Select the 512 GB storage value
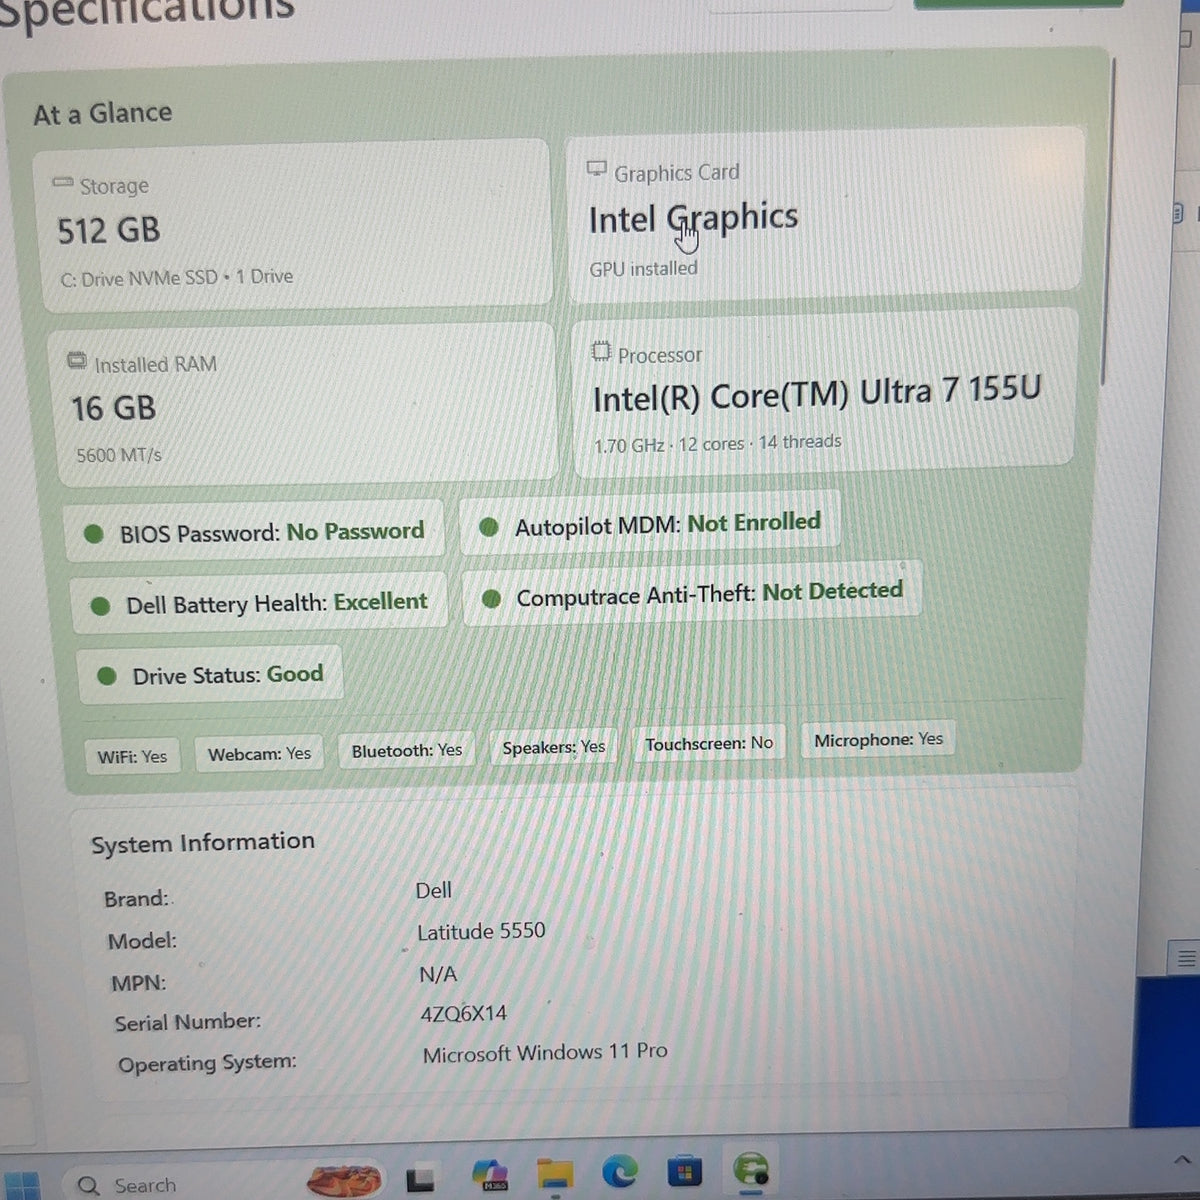 [x=108, y=231]
